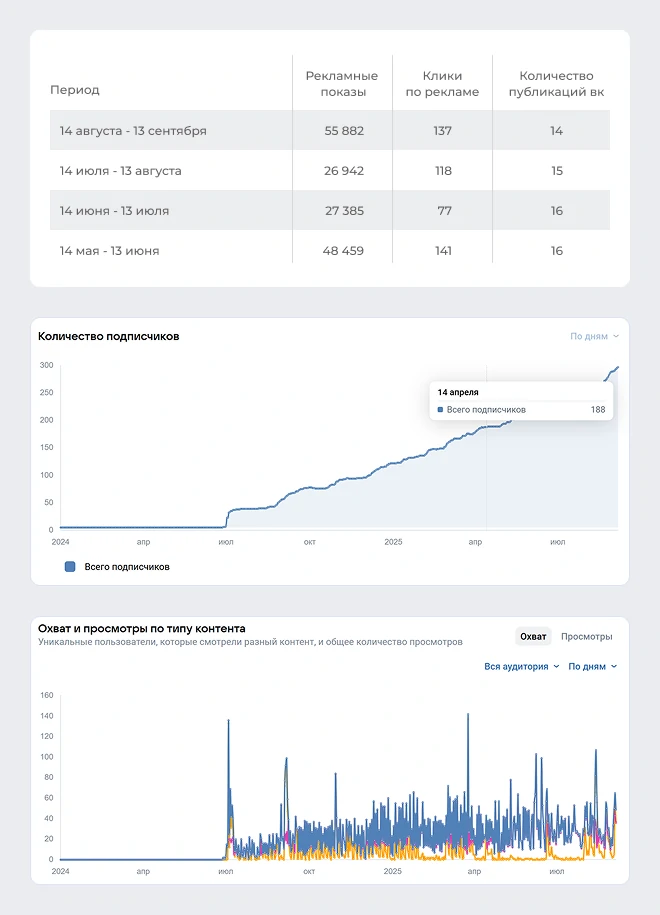Toggle the "Всего подписчиков" legend series below chart
Screen dimensions: 660x915
coord(70,567)
